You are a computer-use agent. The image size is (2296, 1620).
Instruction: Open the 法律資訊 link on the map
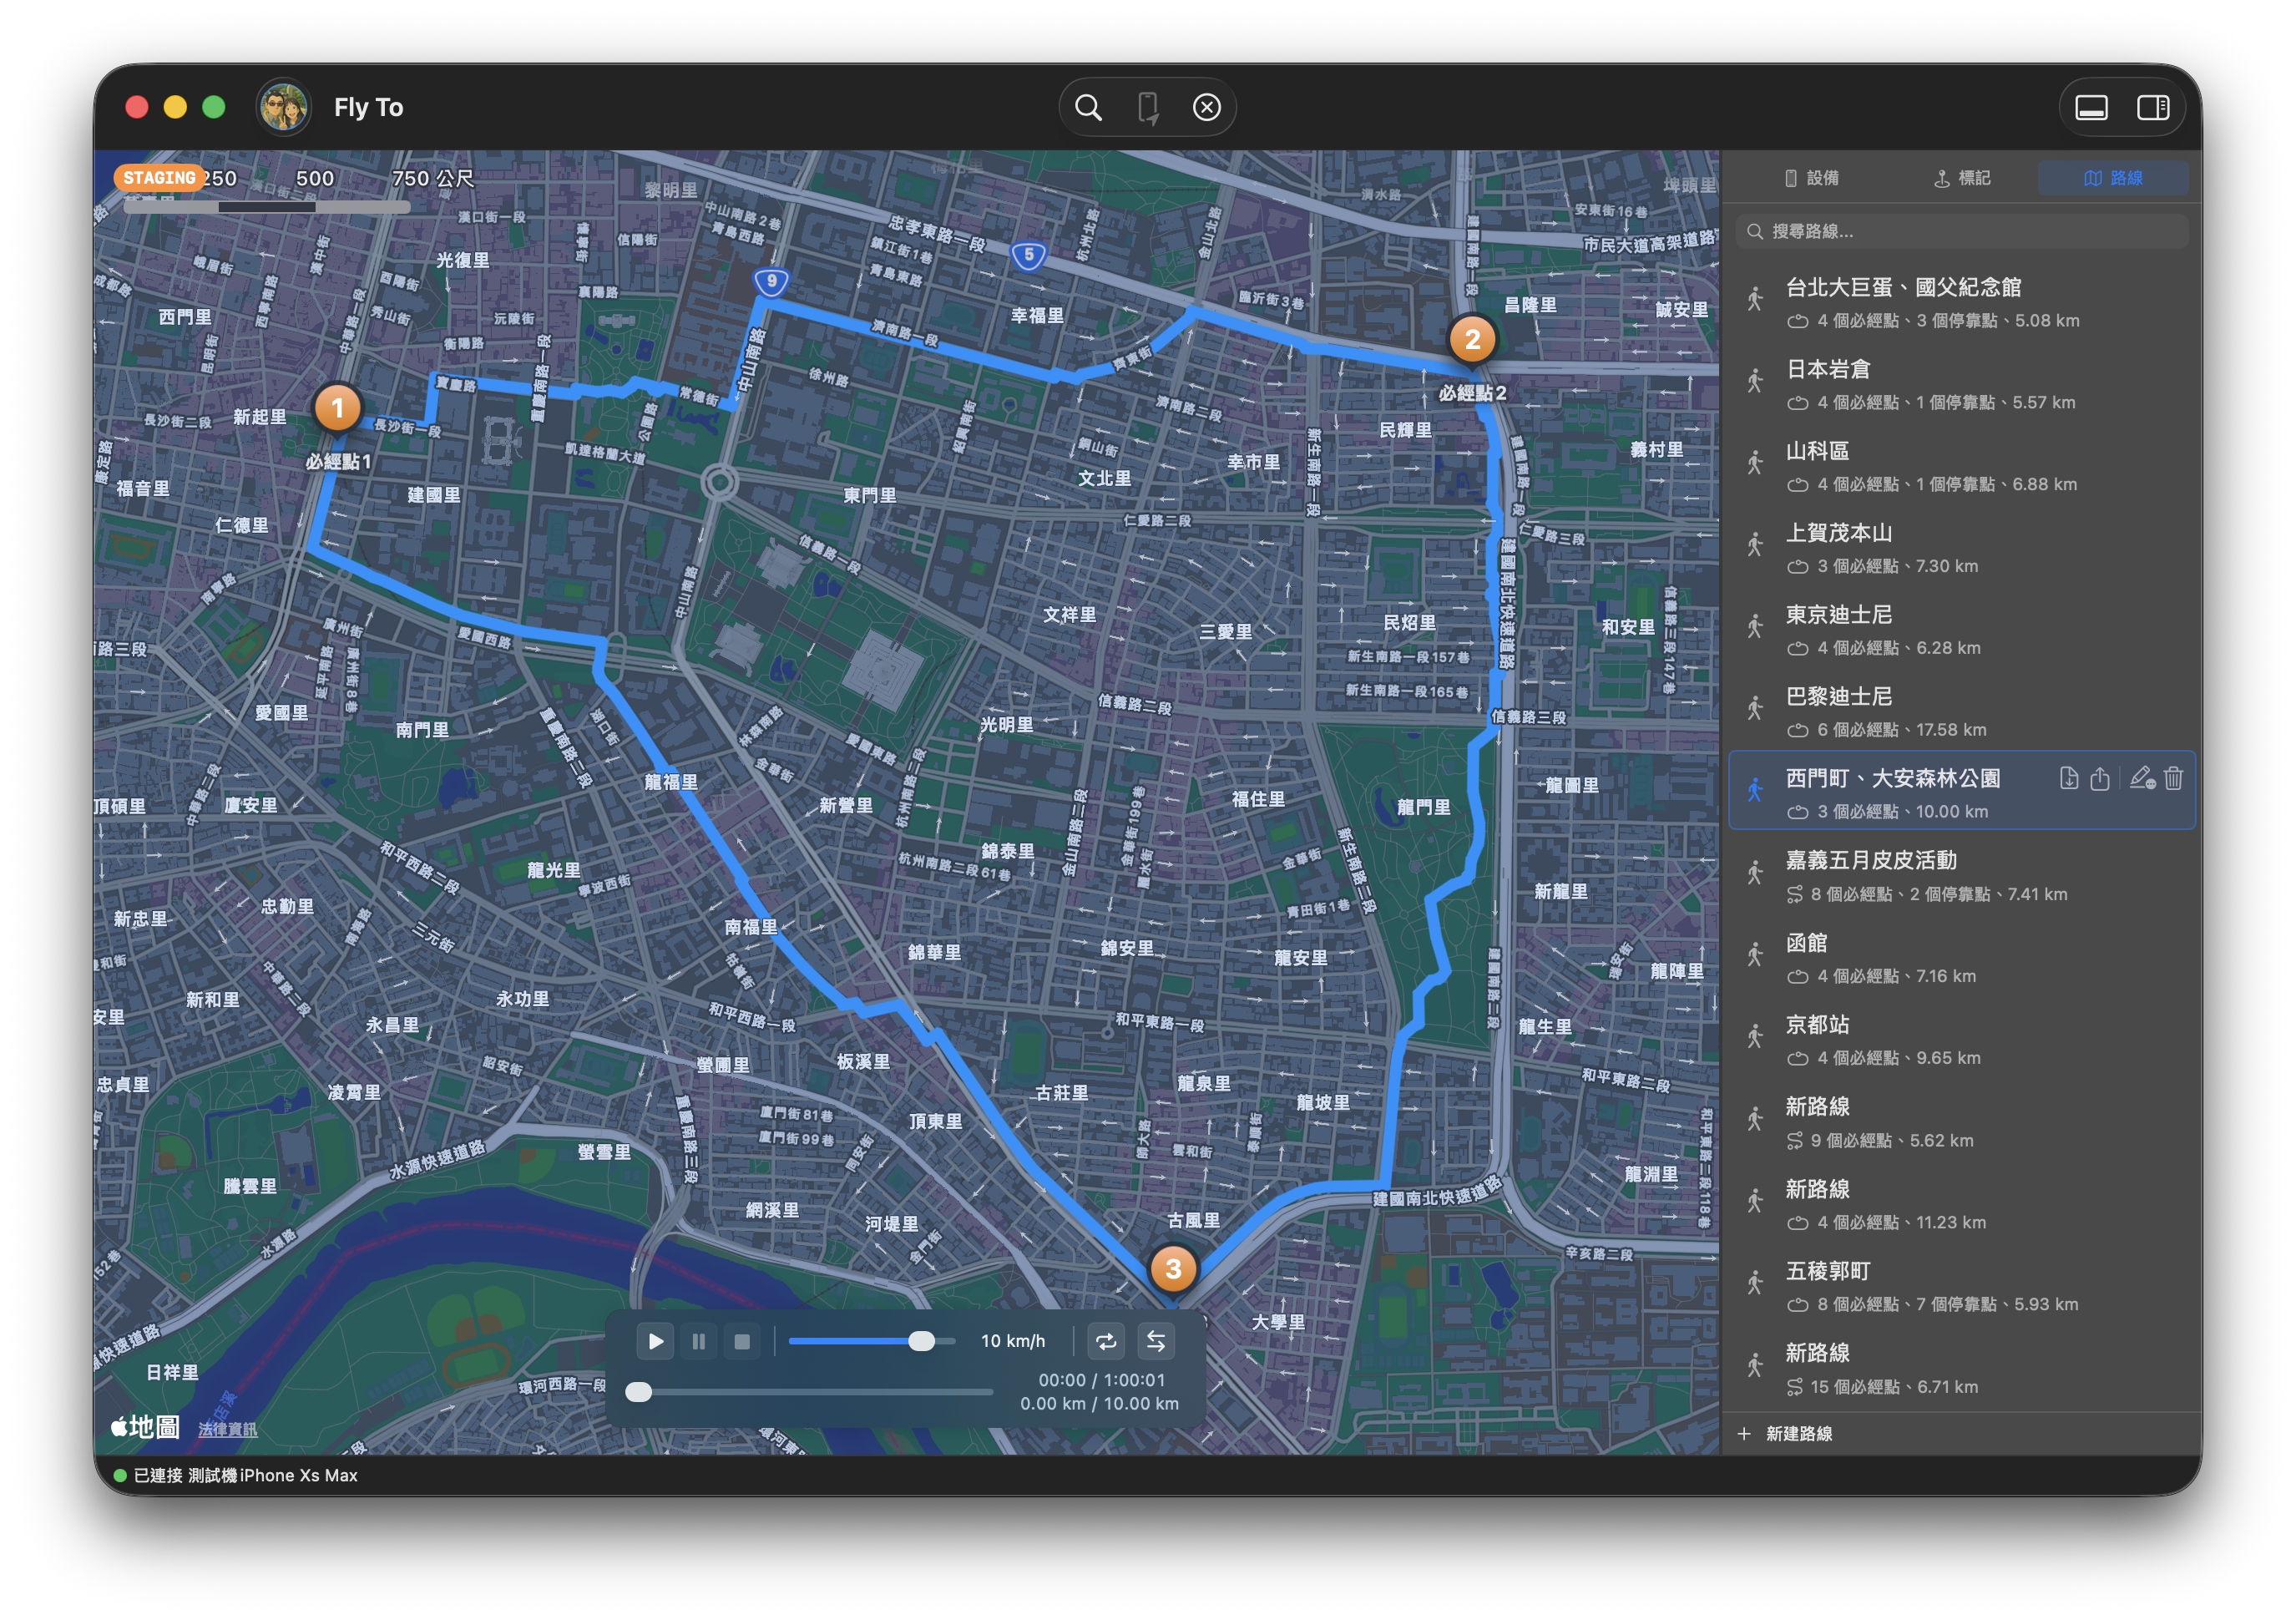point(227,1429)
